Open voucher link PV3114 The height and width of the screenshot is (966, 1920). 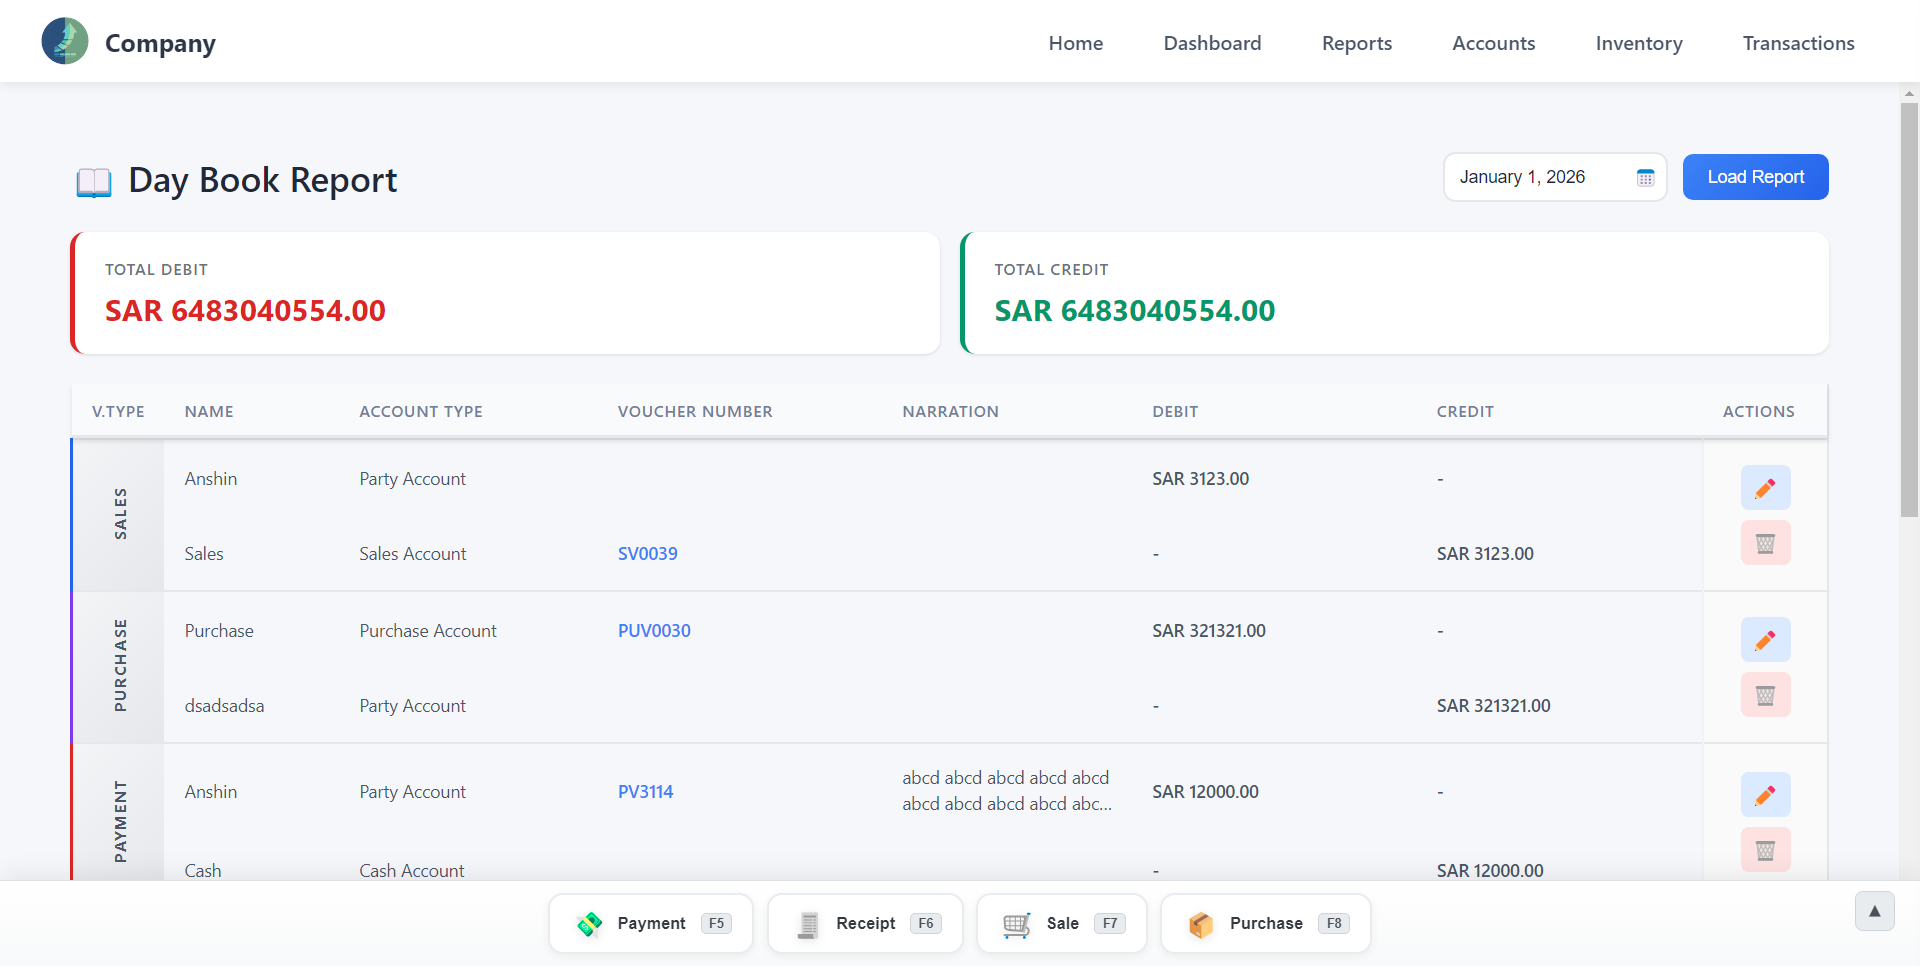coord(646,792)
